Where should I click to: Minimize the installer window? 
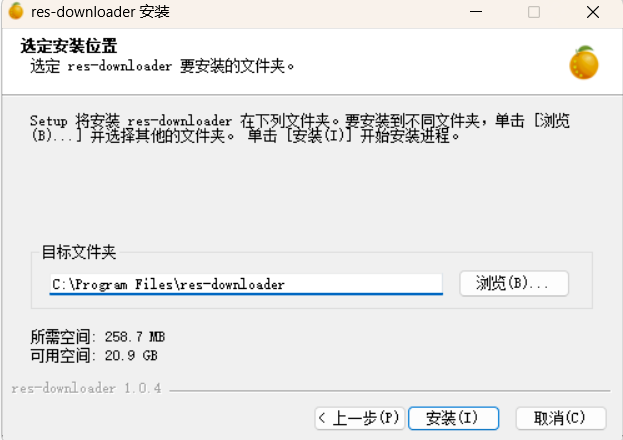click(x=476, y=12)
